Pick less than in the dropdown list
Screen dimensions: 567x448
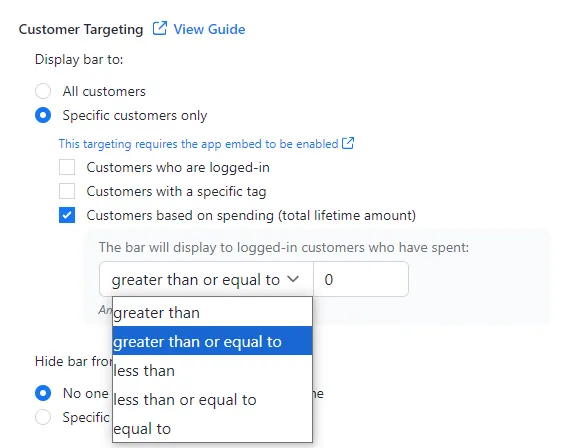click(x=212, y=370)
